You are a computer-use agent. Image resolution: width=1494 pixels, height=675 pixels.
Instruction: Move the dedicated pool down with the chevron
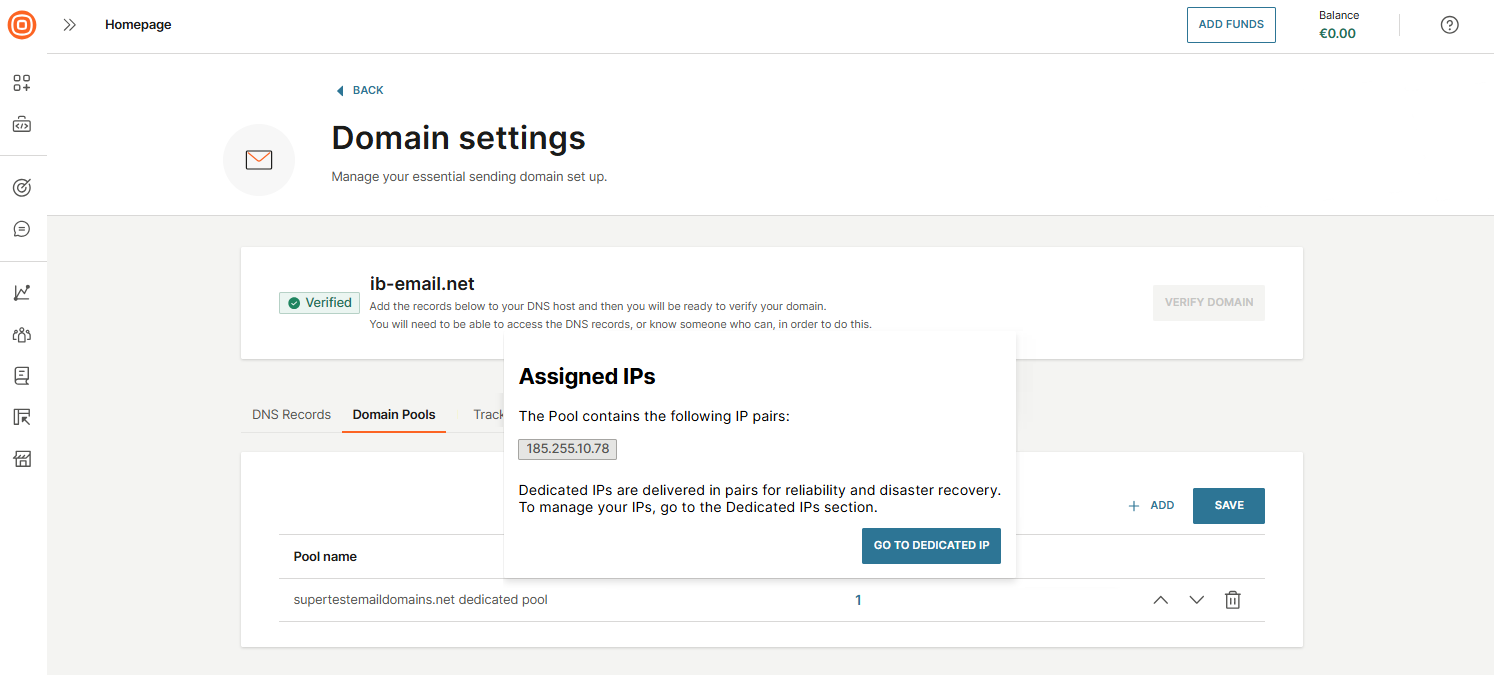1196,599
